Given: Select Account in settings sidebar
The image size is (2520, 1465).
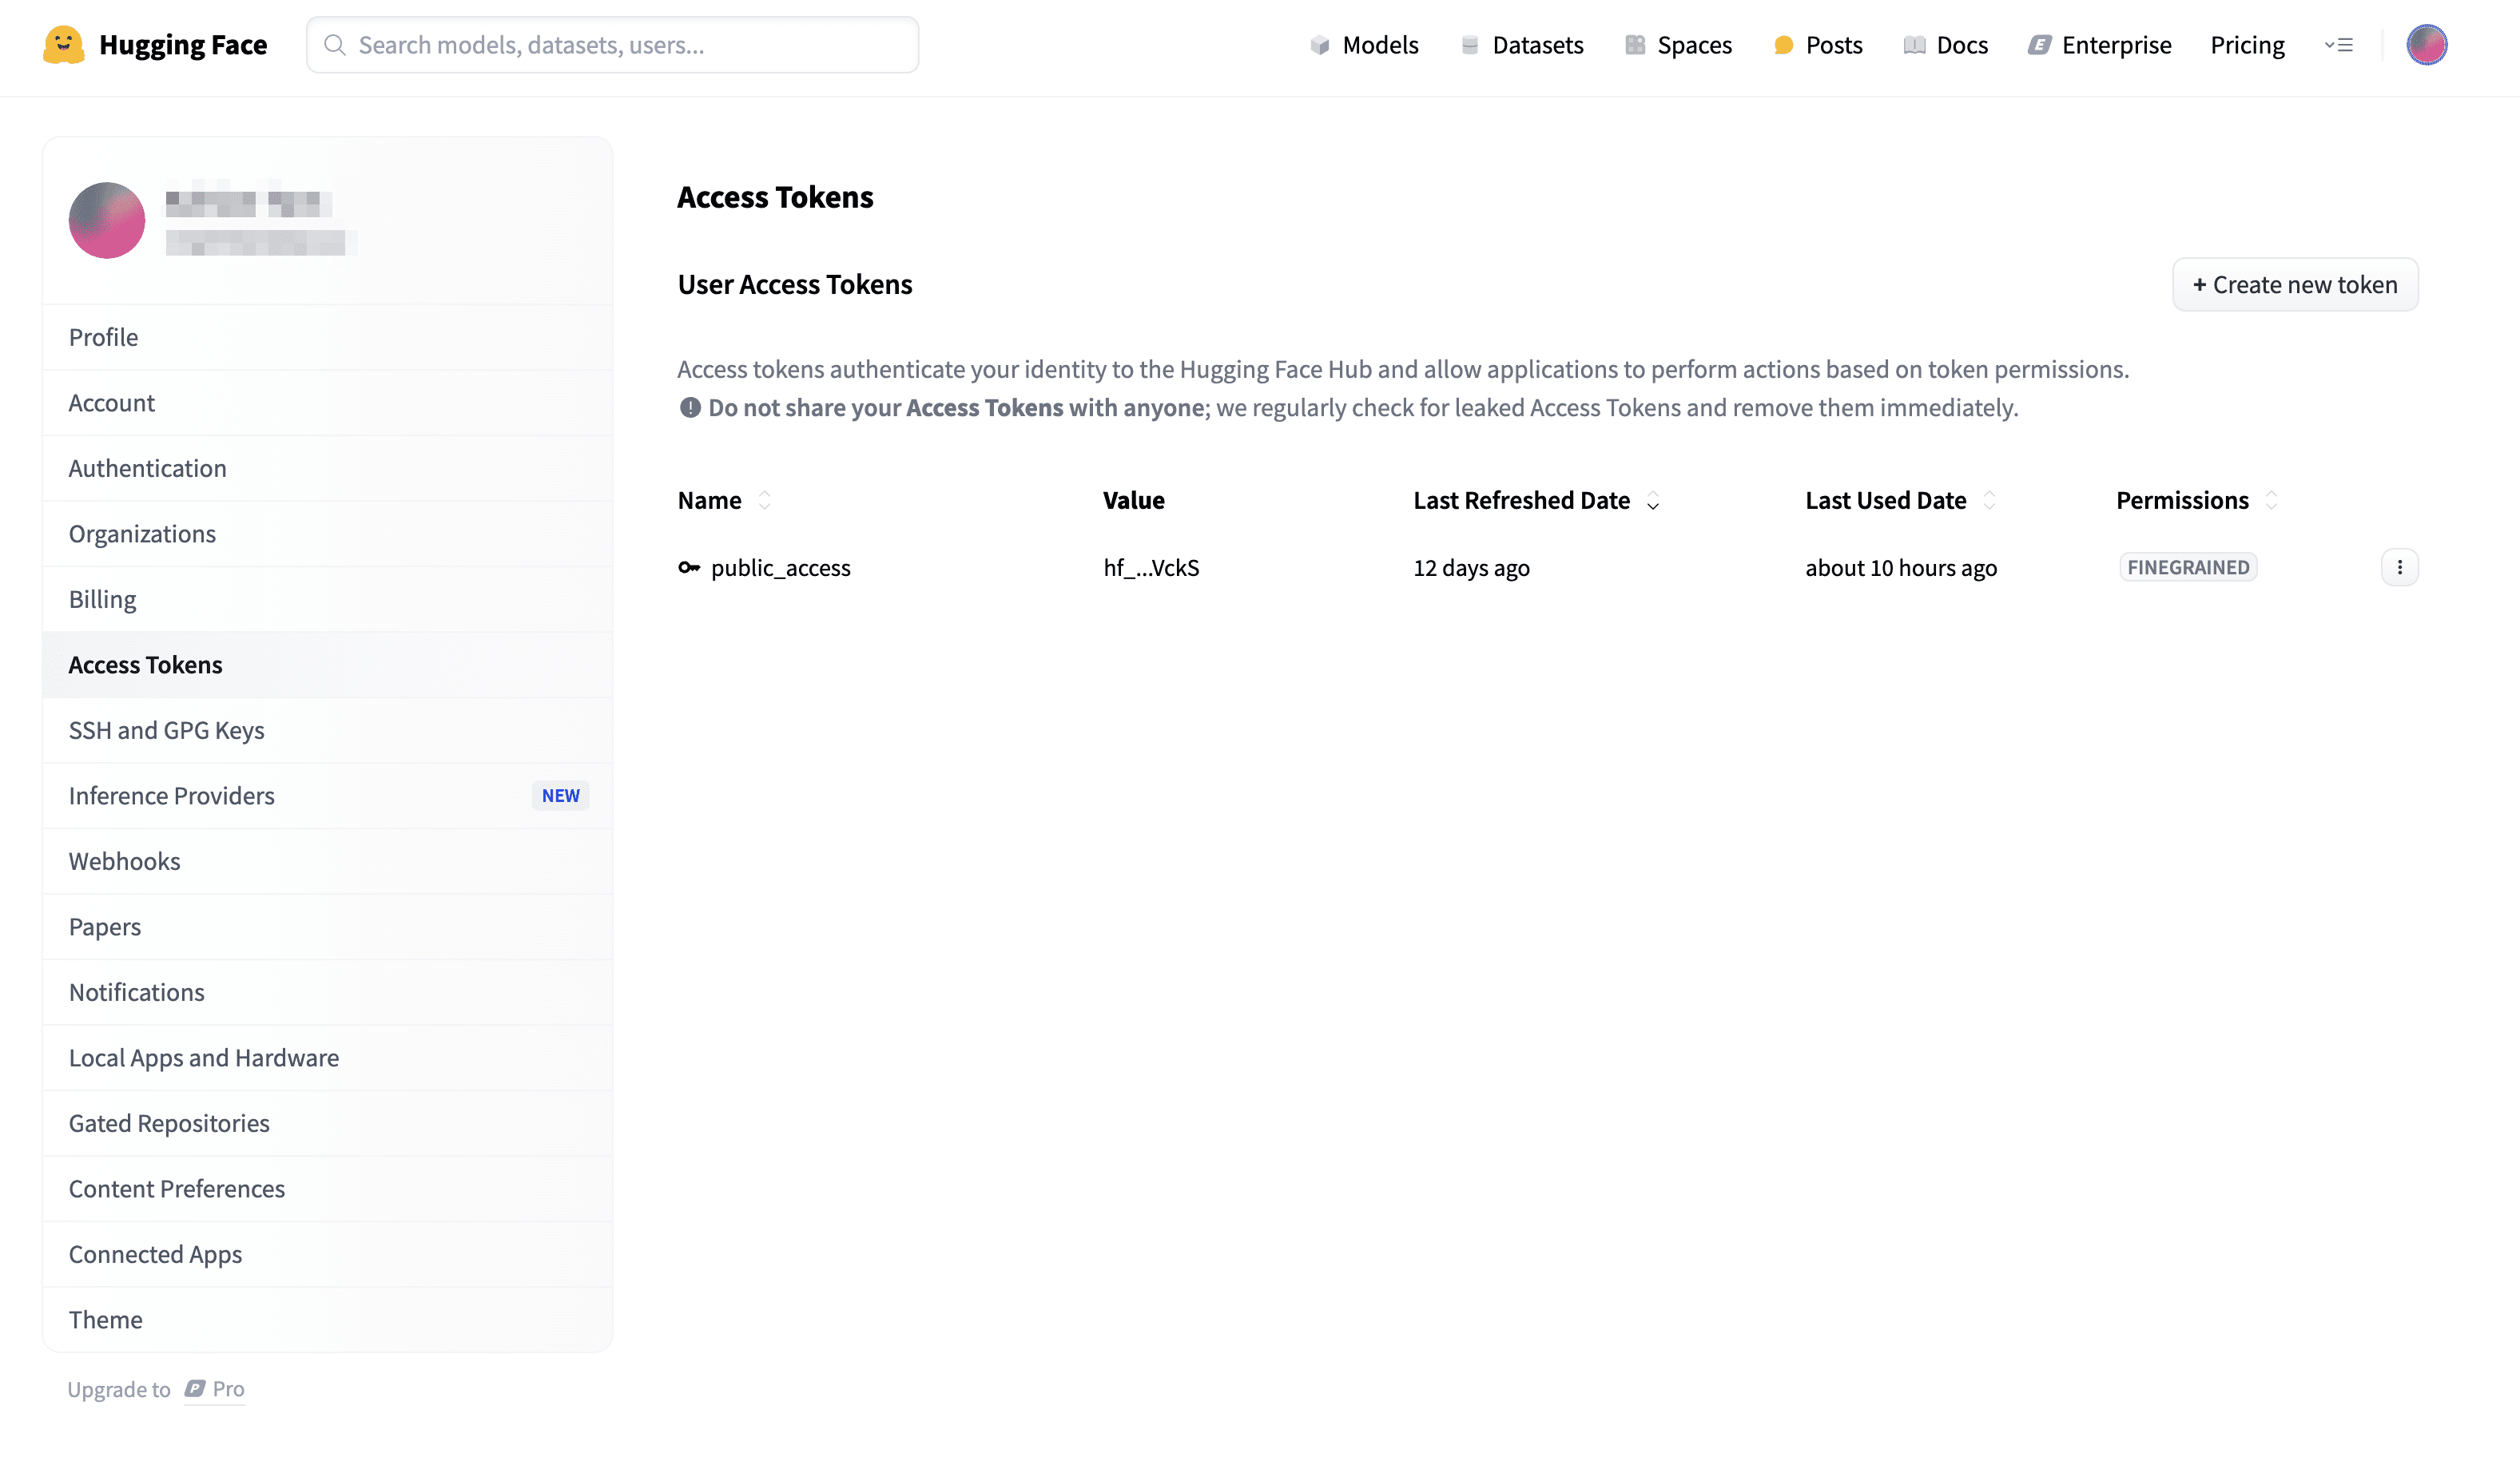Looking at the screenshot, I should pyautogui.click(x=327, y=403).
